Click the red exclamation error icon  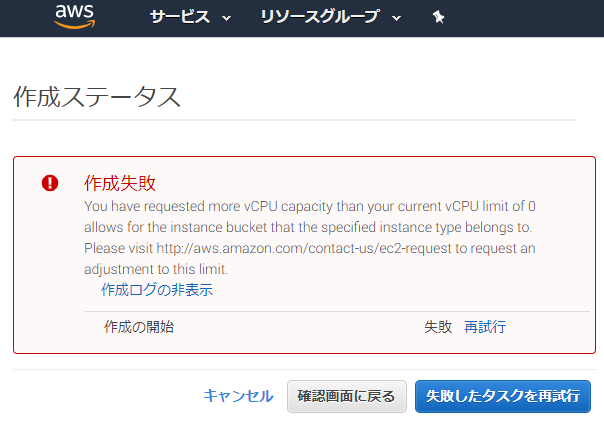[50, 183]
